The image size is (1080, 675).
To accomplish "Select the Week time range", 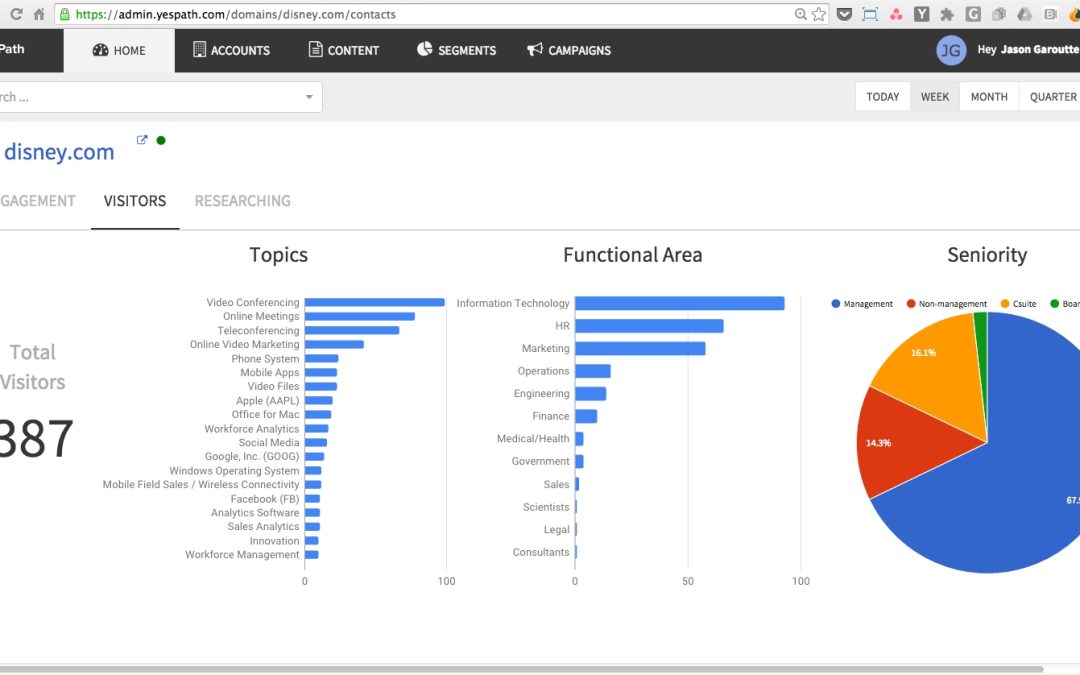I will point(935,96).
